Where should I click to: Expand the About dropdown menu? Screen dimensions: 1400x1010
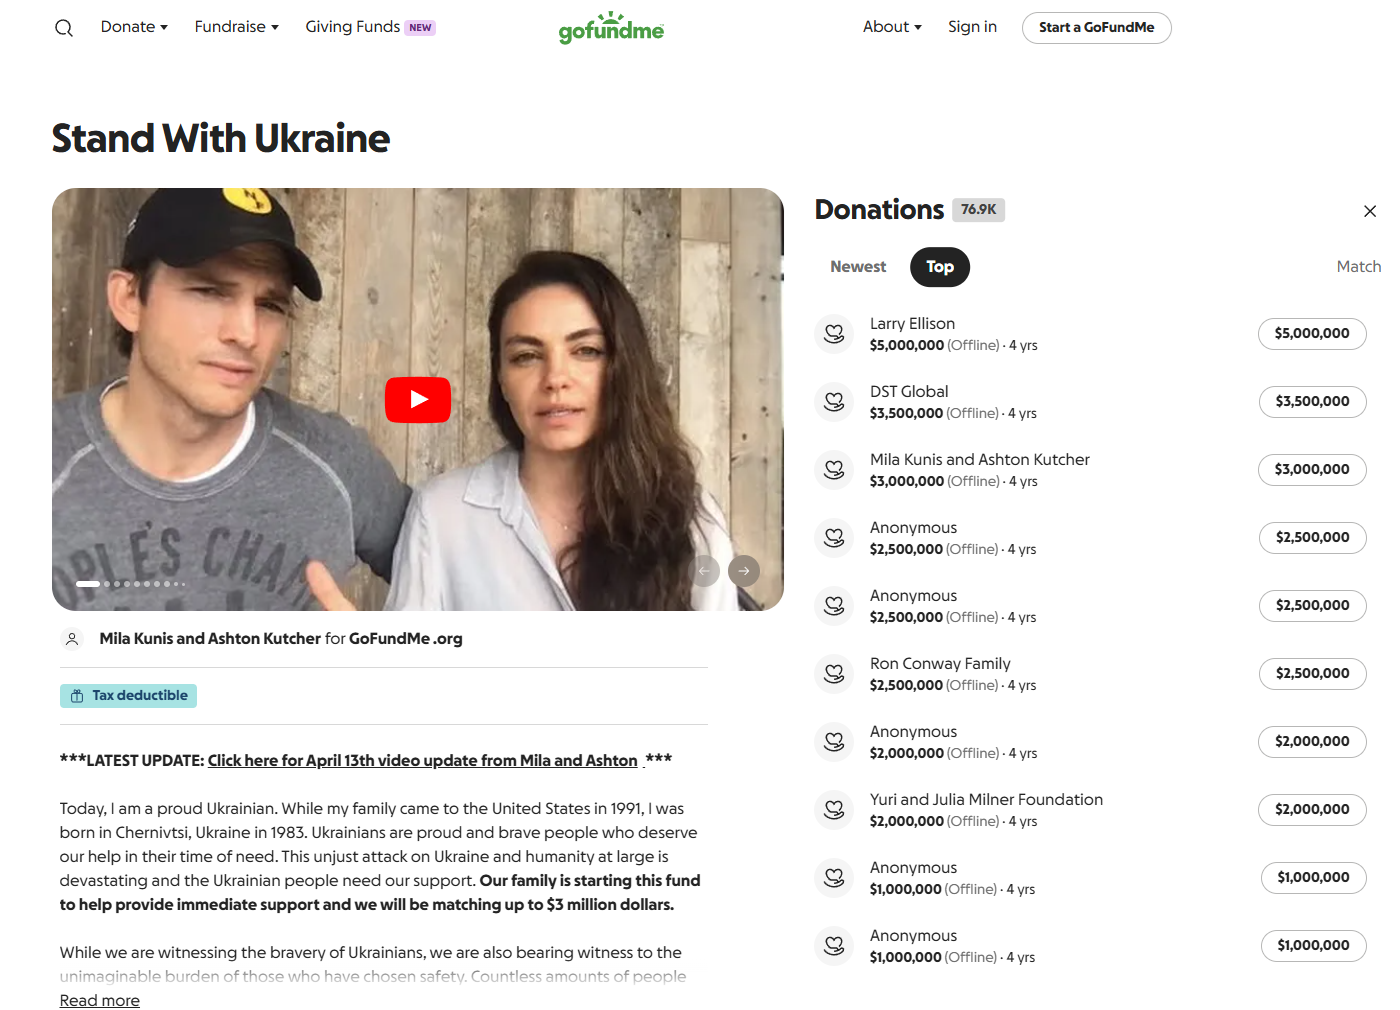click(x=892, y=27)
